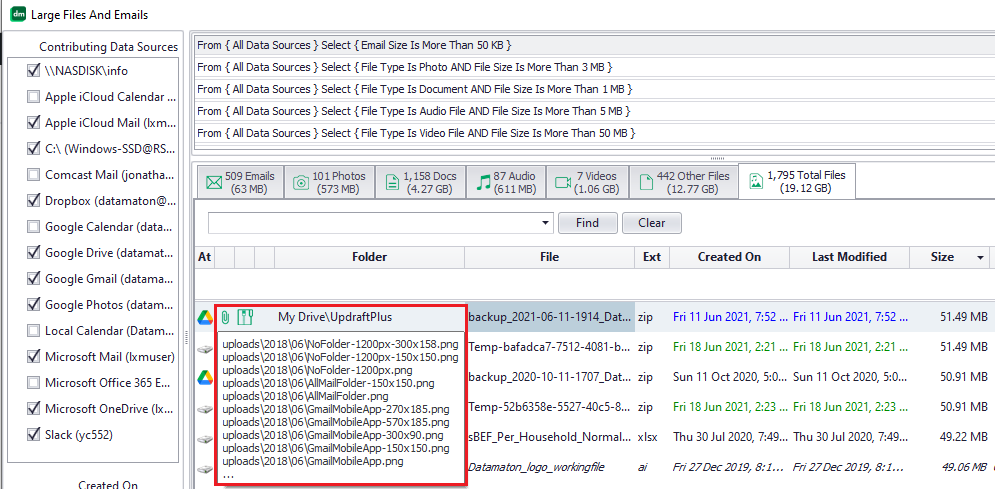
Task: Select the Datamaton_logo_workingfile file cell
Action: point(551,467)
